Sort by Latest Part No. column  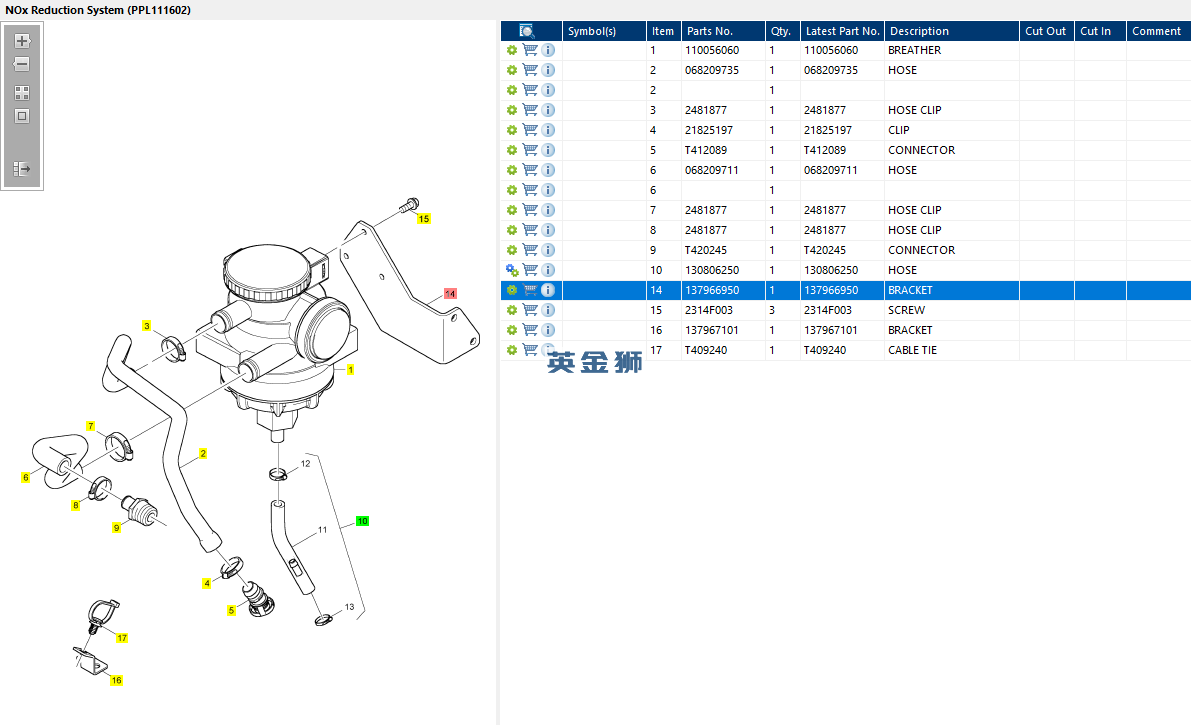point(842,31)
